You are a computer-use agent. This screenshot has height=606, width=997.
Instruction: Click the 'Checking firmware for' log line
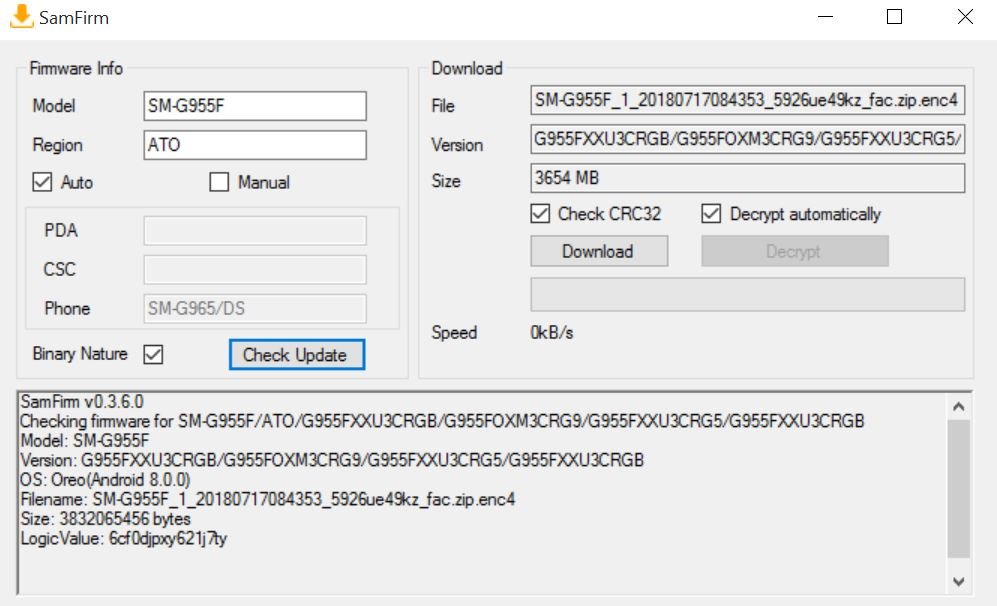pos(442,421)
